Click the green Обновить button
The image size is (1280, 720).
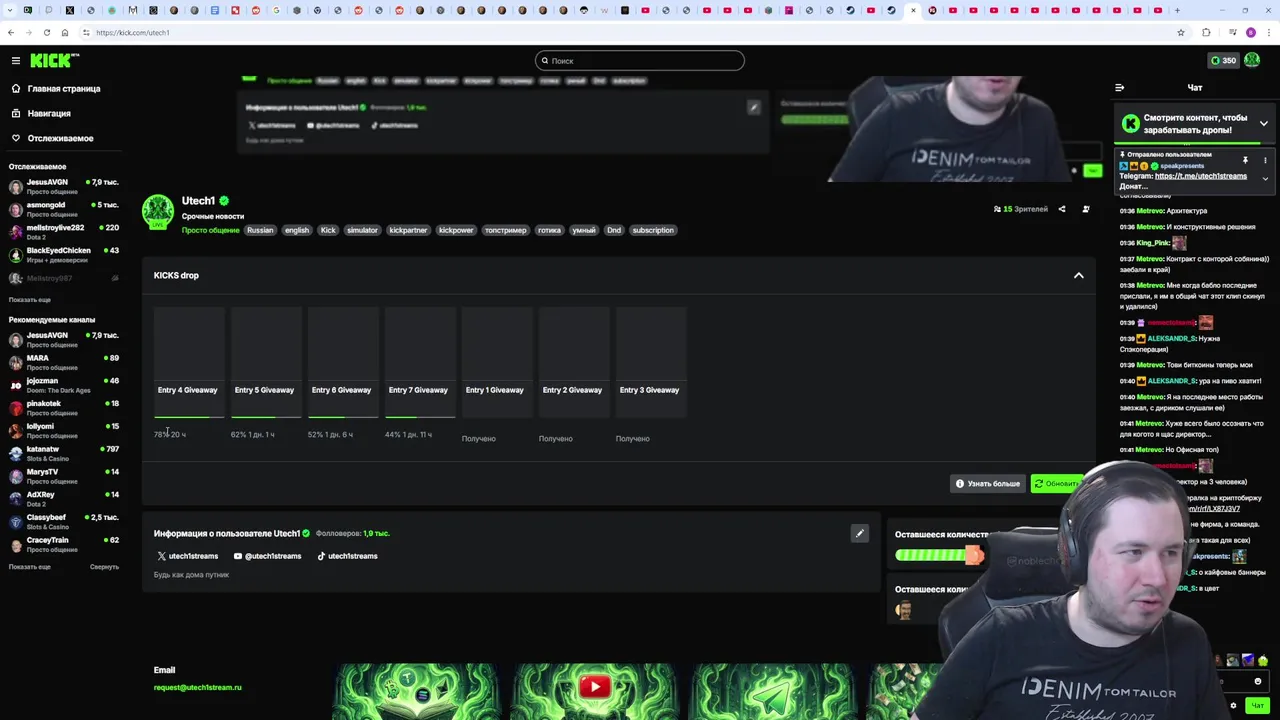[x=1056, y=484]
